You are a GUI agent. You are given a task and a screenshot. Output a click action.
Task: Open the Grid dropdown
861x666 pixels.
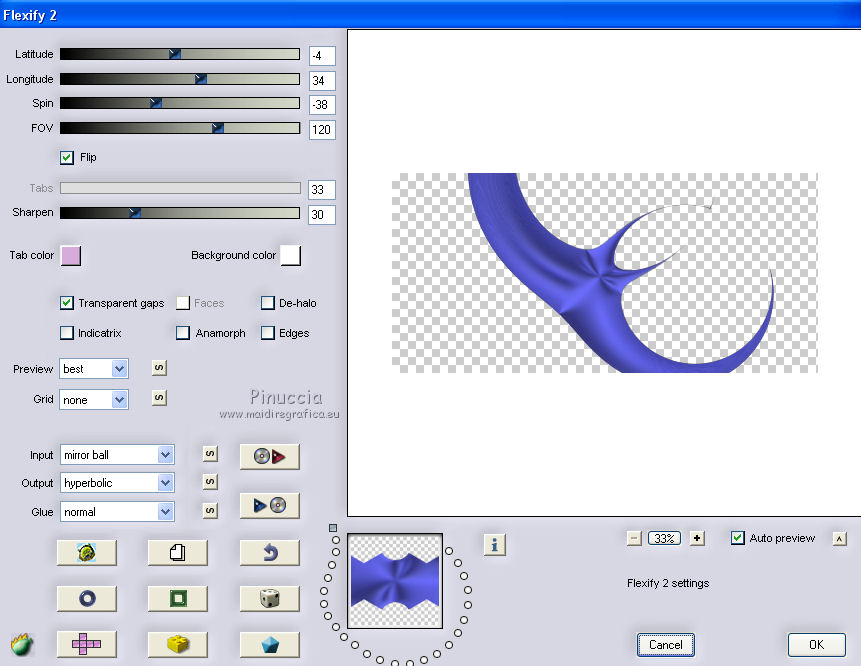pos(94,400)
